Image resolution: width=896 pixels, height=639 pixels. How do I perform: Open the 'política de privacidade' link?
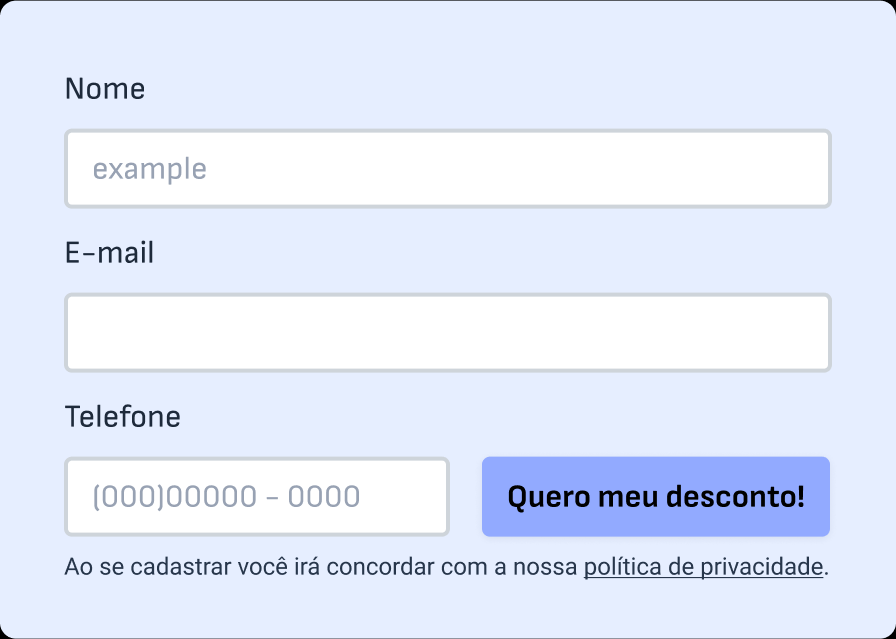pyautogui.click(x=703, y=568)
